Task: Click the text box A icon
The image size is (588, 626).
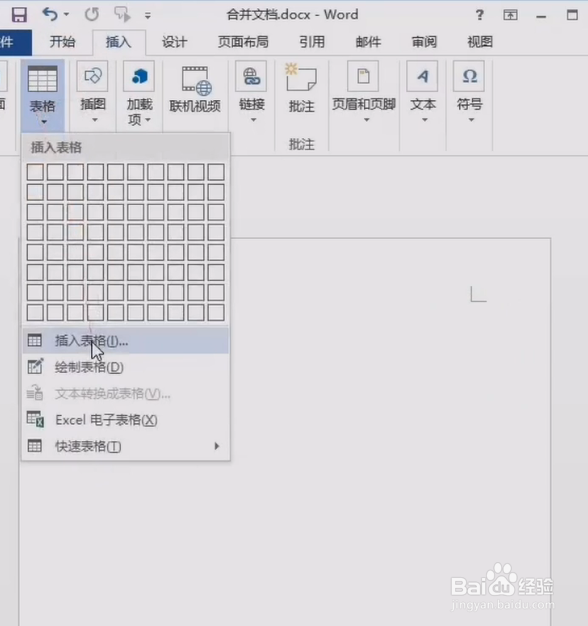Action: [x=422, y=76]
